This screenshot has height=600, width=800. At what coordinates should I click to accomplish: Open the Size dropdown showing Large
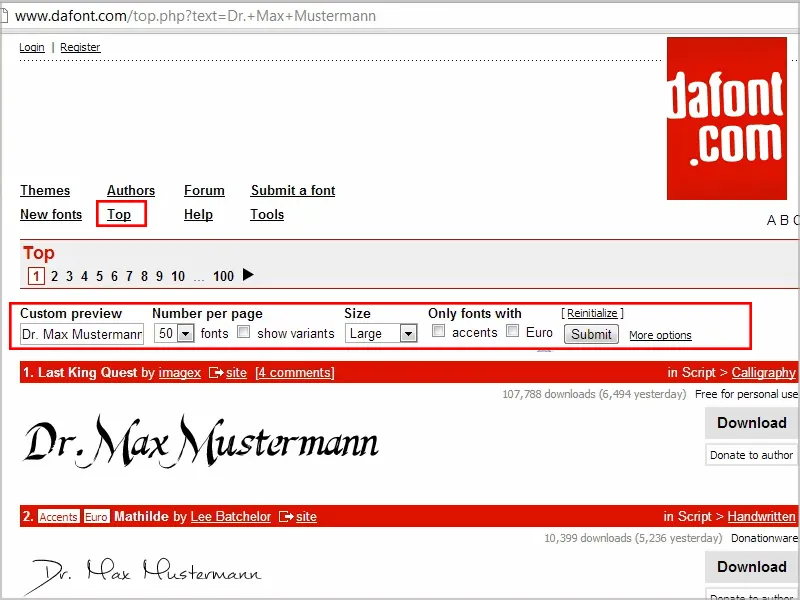point(381,334)
